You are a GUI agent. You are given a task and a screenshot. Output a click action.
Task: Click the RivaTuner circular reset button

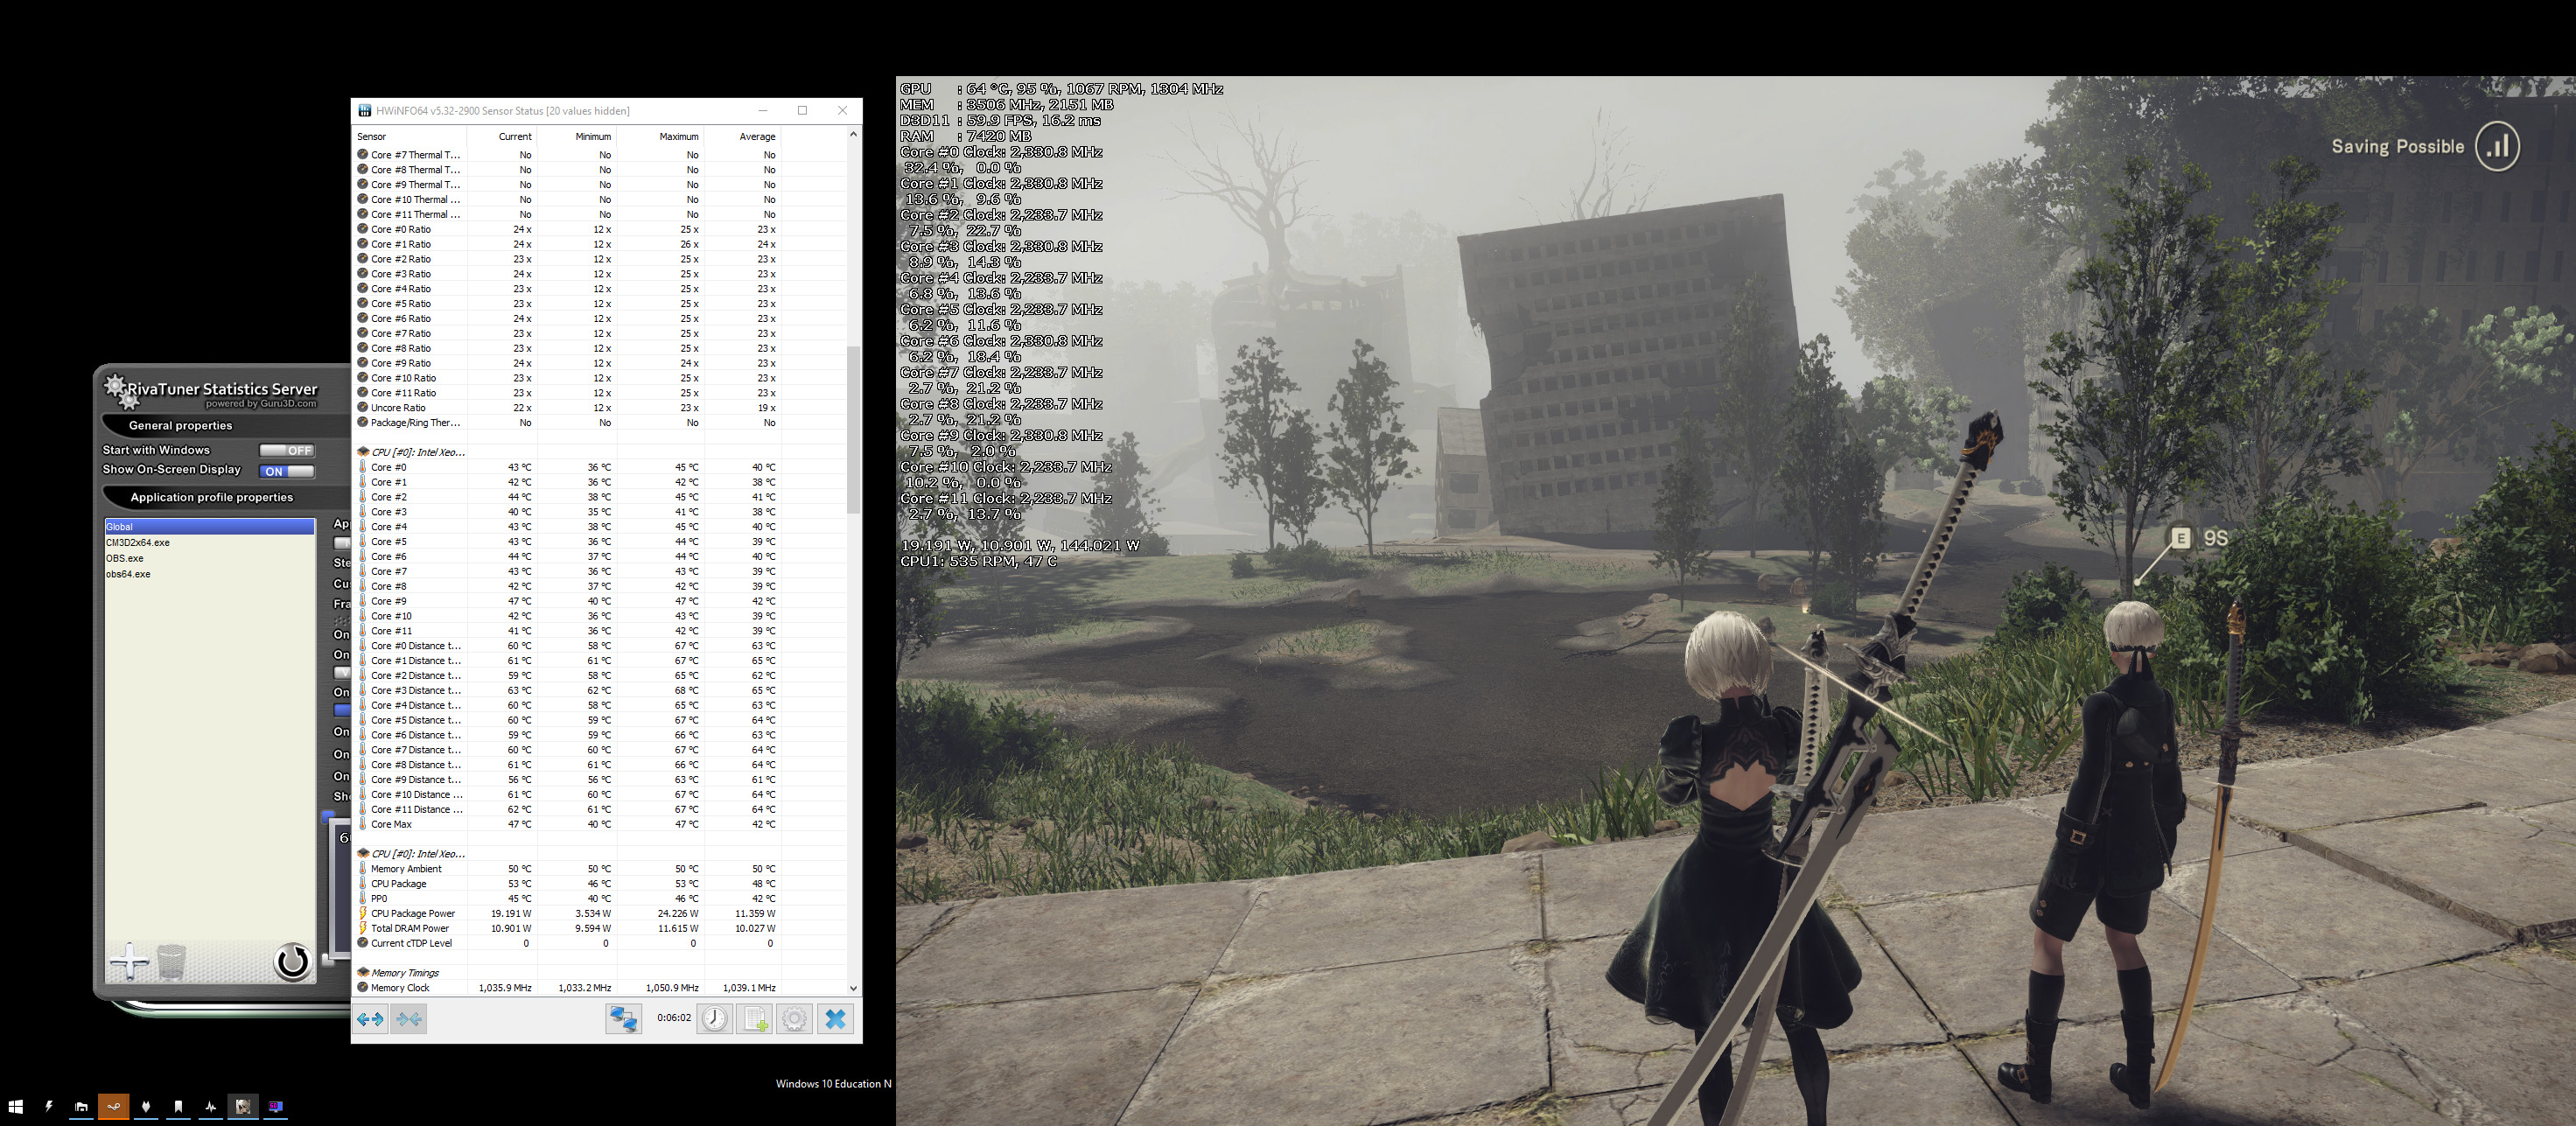coord(292,962)
